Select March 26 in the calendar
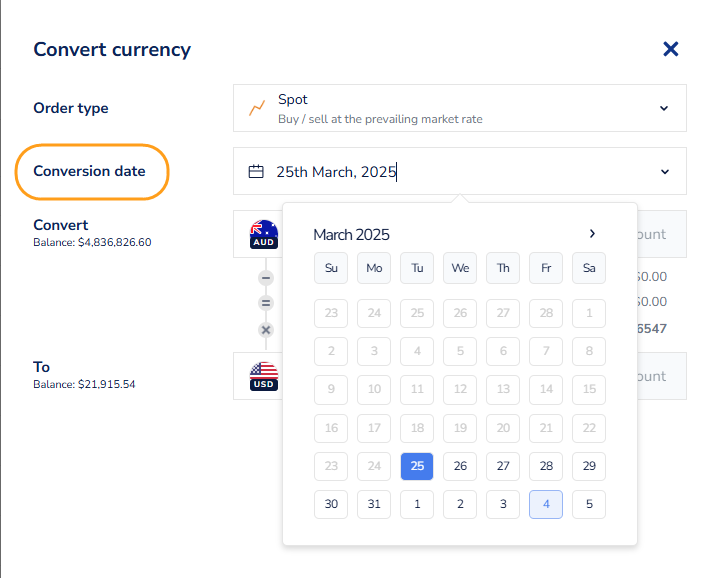Image resolution: width=716 pixels, height=578 pixels. [x=460, y=466]
